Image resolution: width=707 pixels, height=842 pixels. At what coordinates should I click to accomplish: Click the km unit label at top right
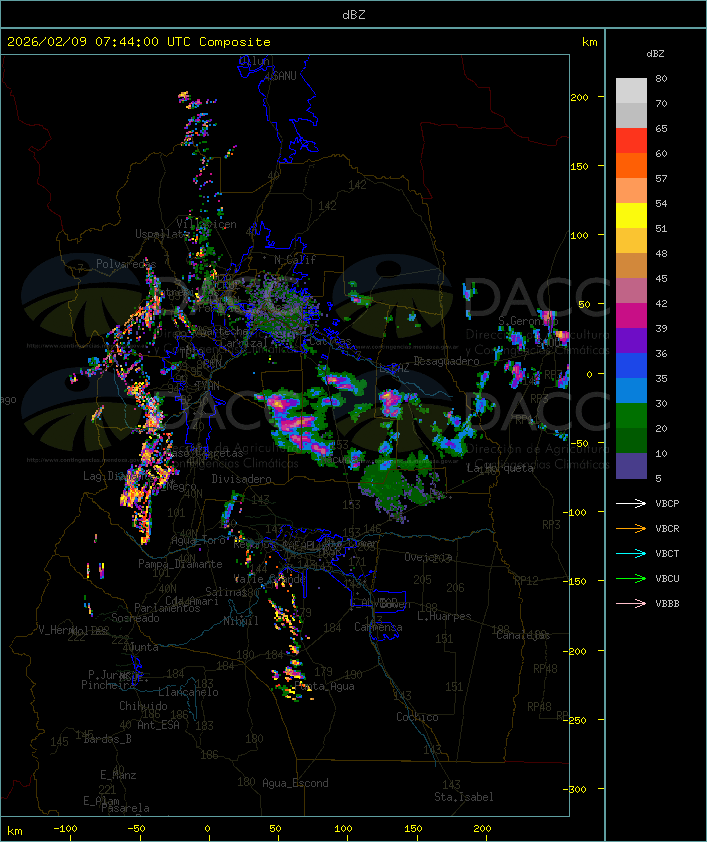[x=590, y=42]
